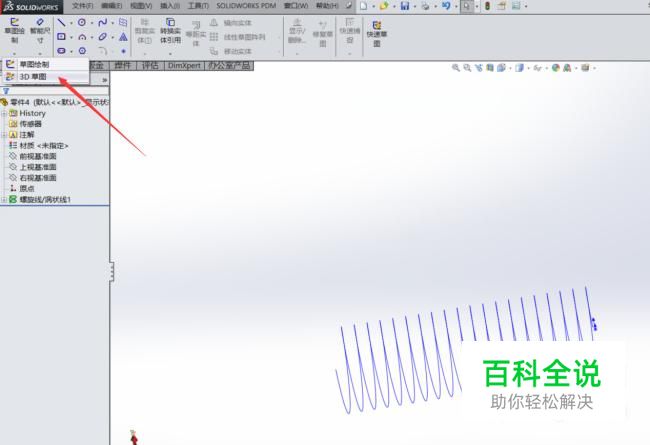Open 视图(V) menu
The height and width of the screenshot is (445, 650).
tap(141, 6)
